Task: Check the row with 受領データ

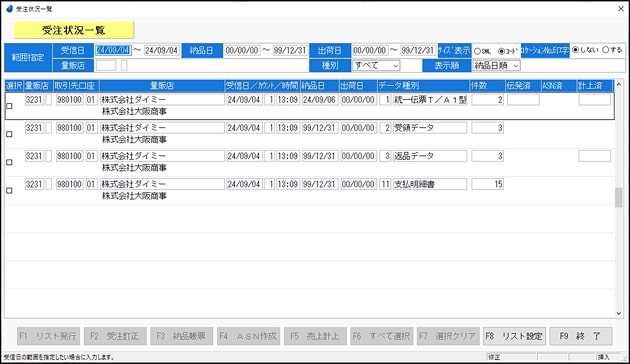Action: (x=9, y=134)
